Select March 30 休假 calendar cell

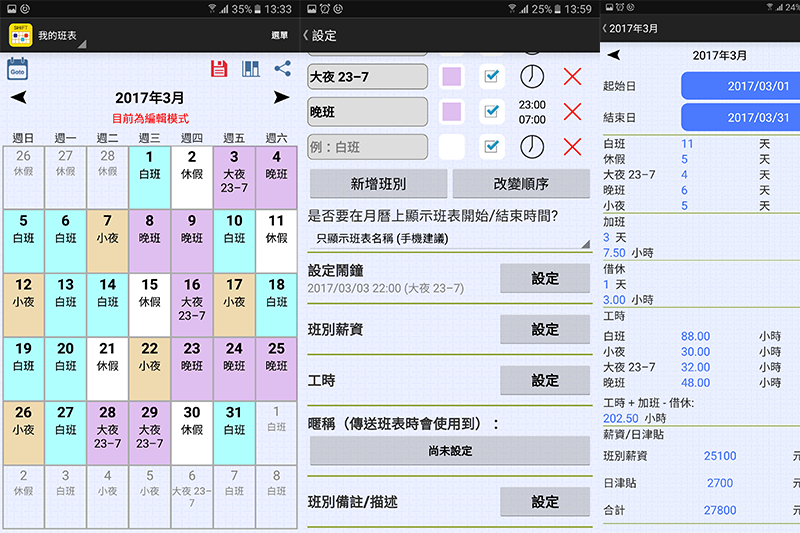click(x=192, y=433)
